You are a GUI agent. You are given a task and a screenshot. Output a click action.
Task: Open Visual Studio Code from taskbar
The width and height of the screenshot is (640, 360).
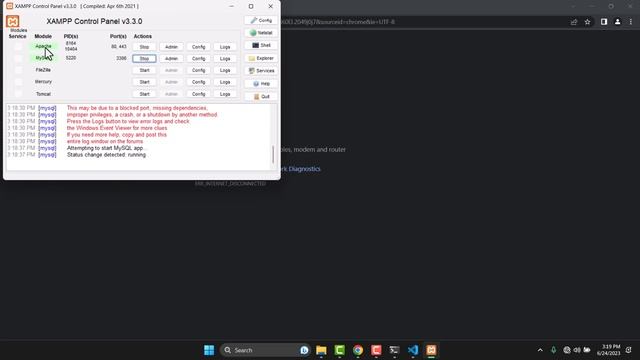413,350
